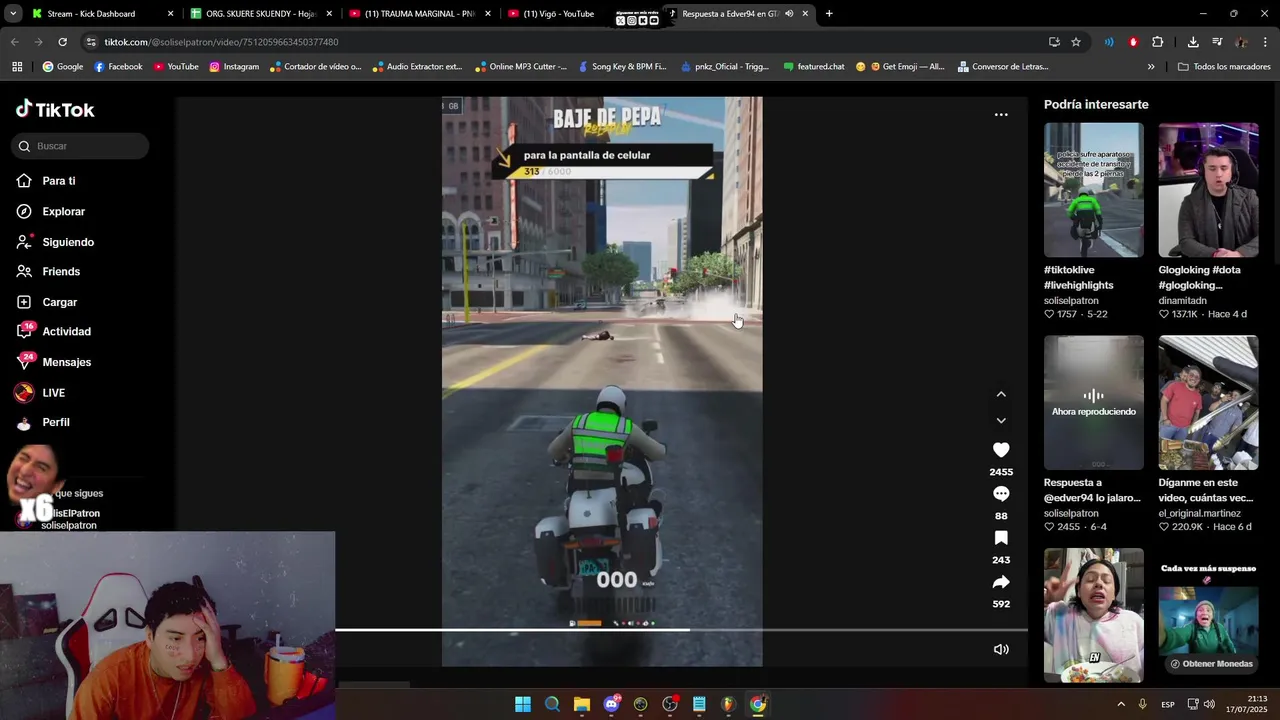Image resolution: width=1280 pixels, height=720 pixels.
Task: Click the address bar URL
Action: point(221,42)
